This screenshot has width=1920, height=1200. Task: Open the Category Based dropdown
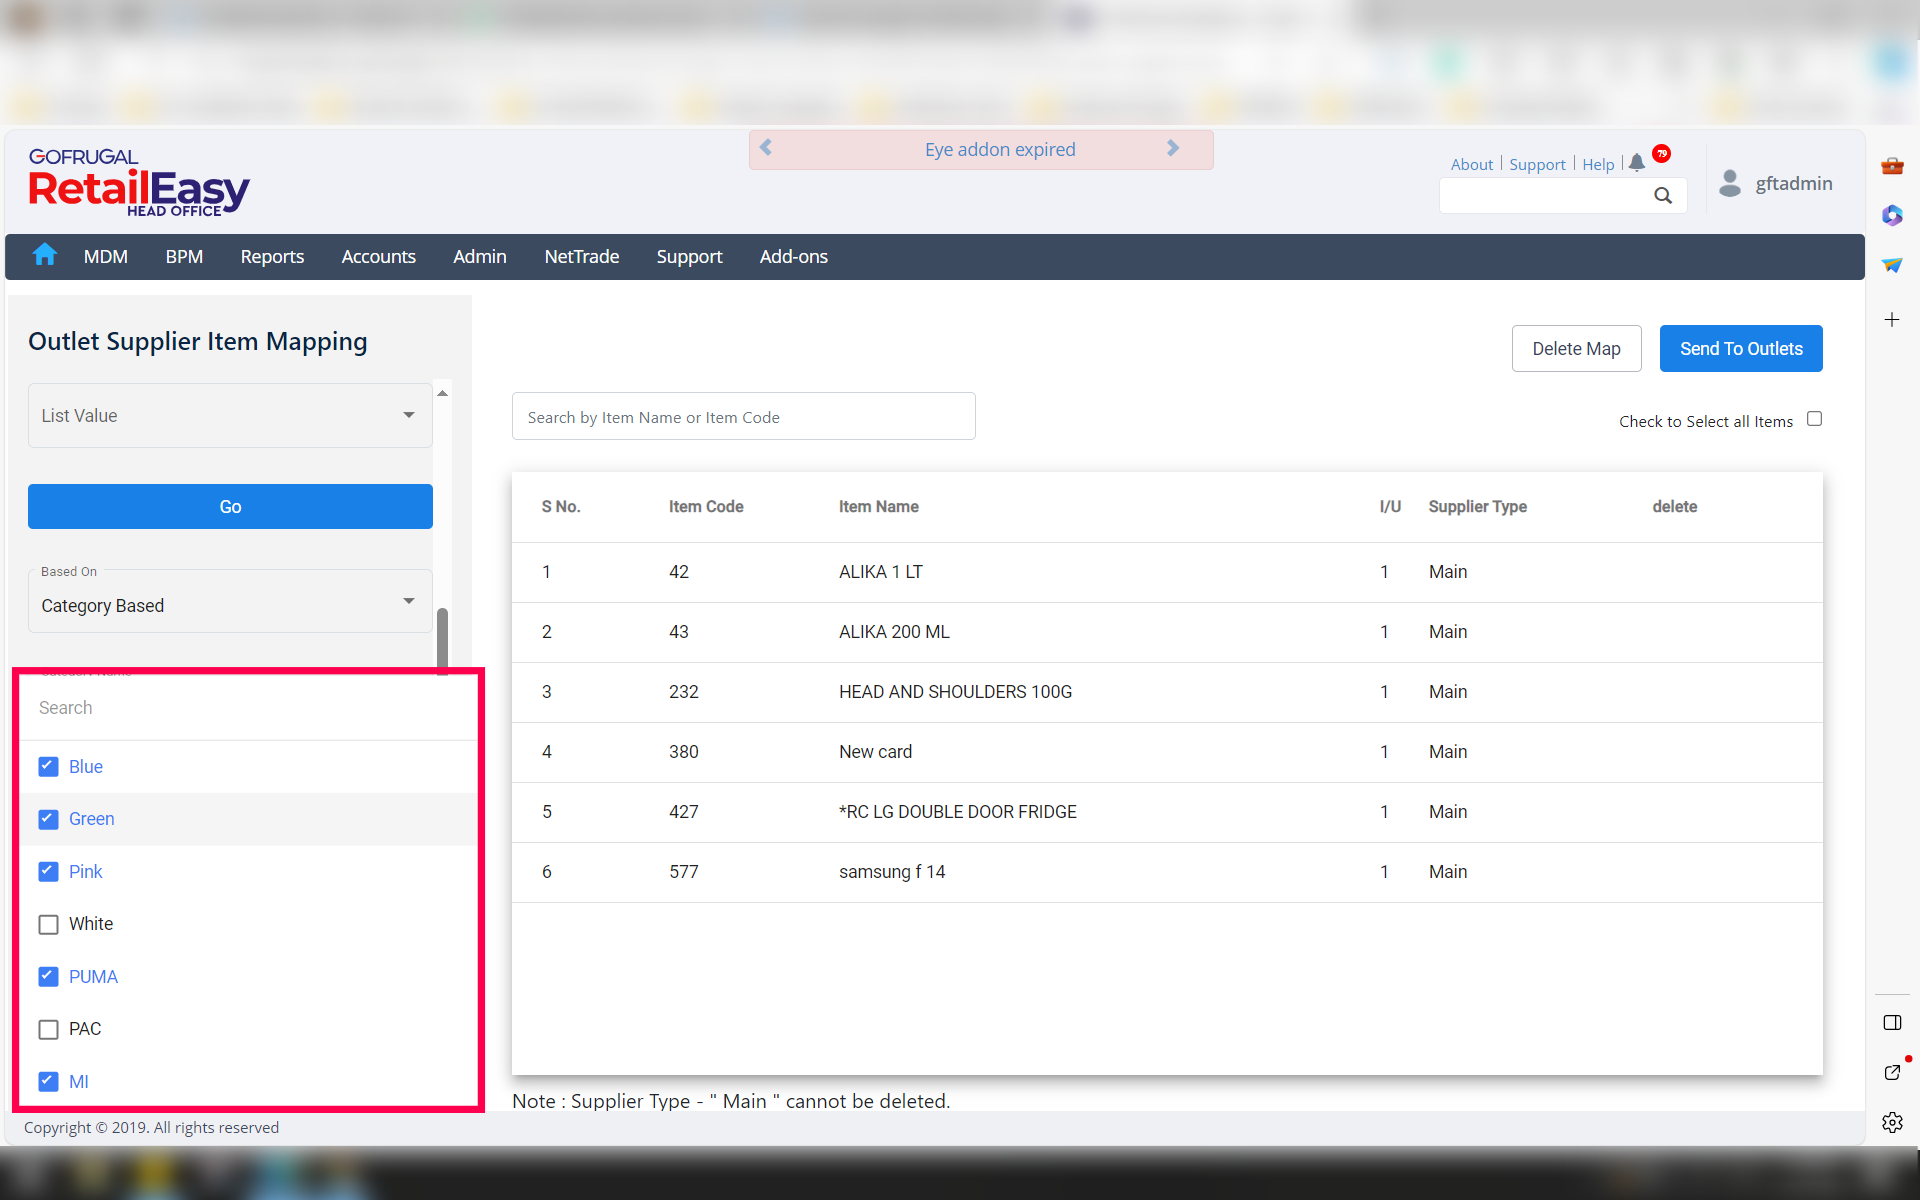pyautogui.click(x=230, y=605)
